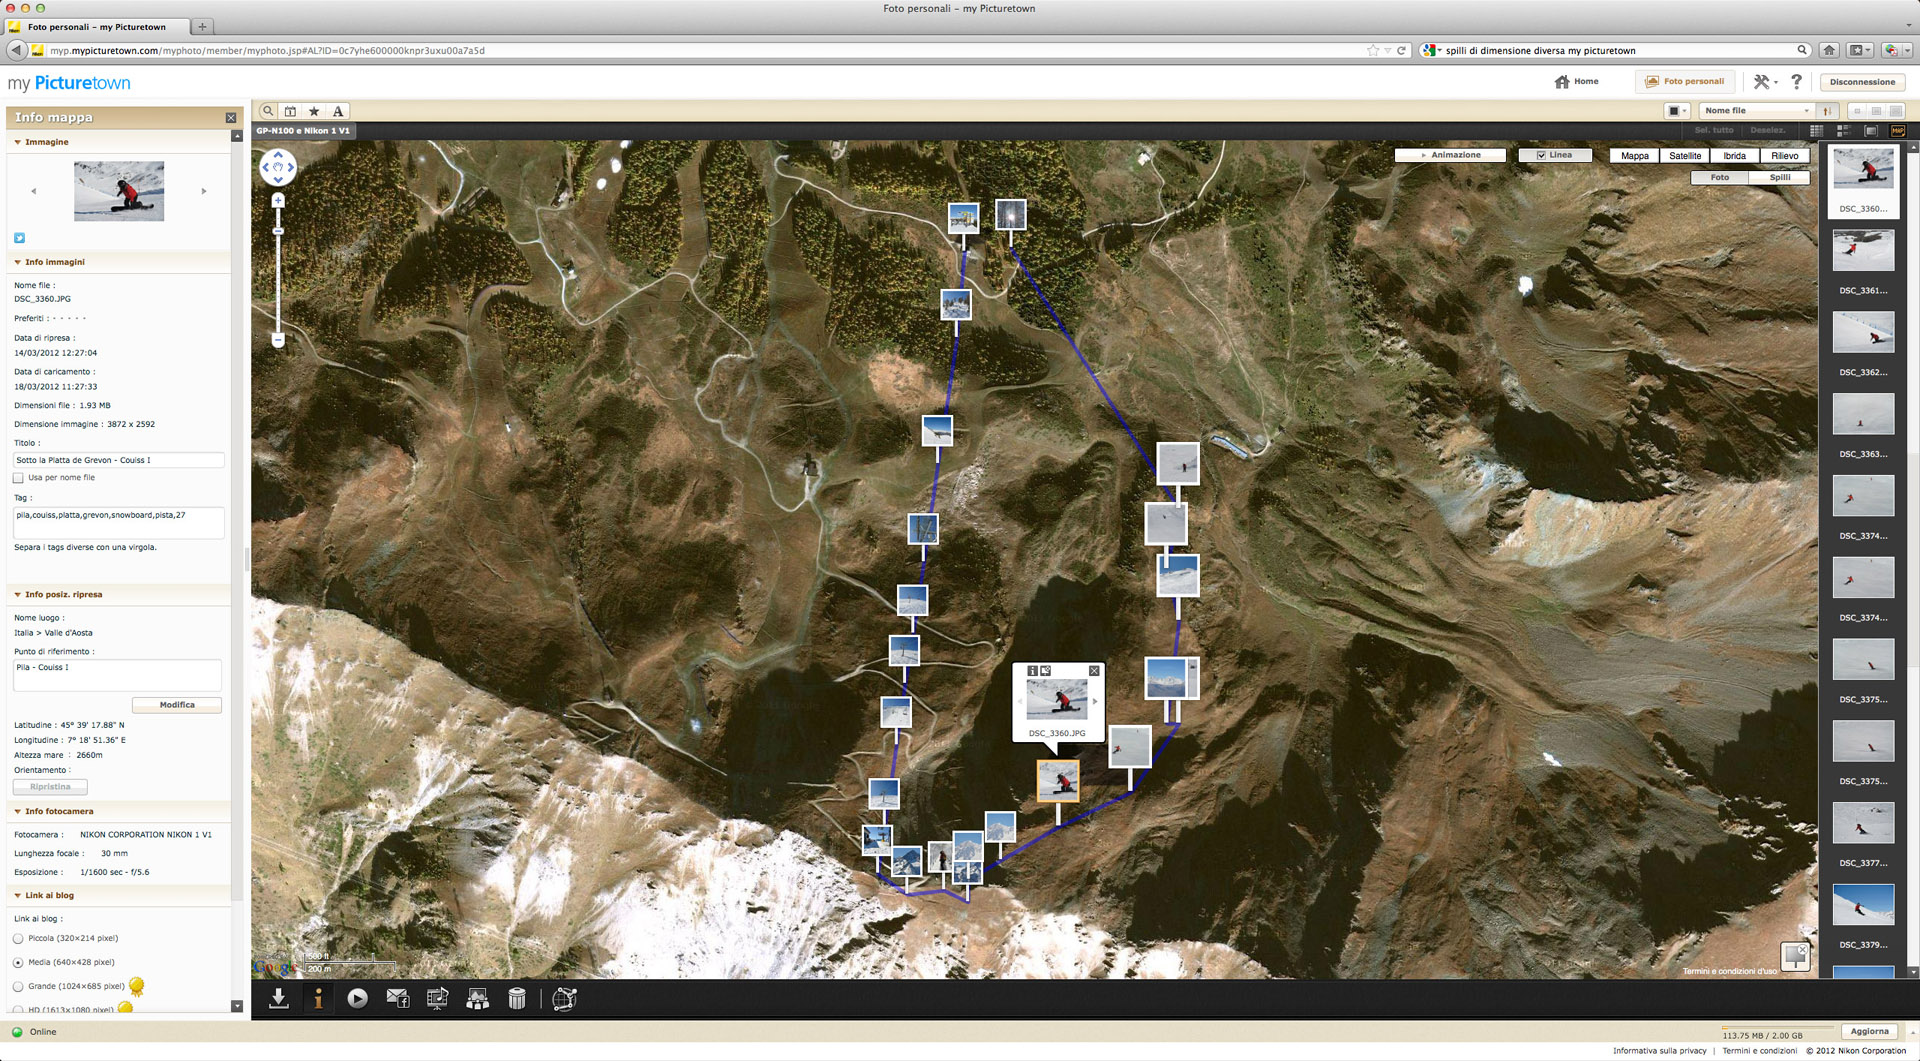1920x1061 pixels.
Task: Click the map zoom out minus button
Action: pos(278,340)
